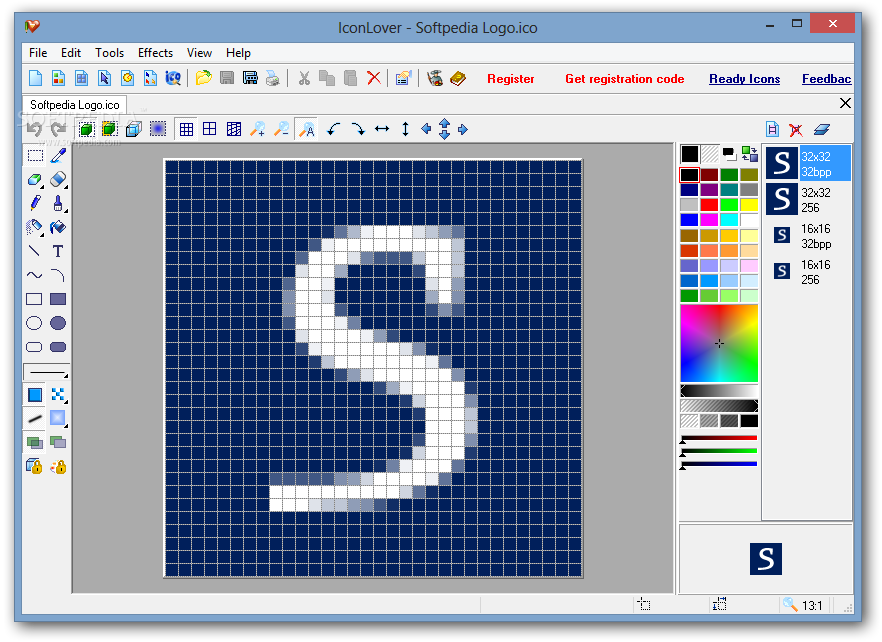Viewport: 882px width, 642px height.
Task: Flip the image horizontally
Action: pyautogui.click(x=382, y=129)
